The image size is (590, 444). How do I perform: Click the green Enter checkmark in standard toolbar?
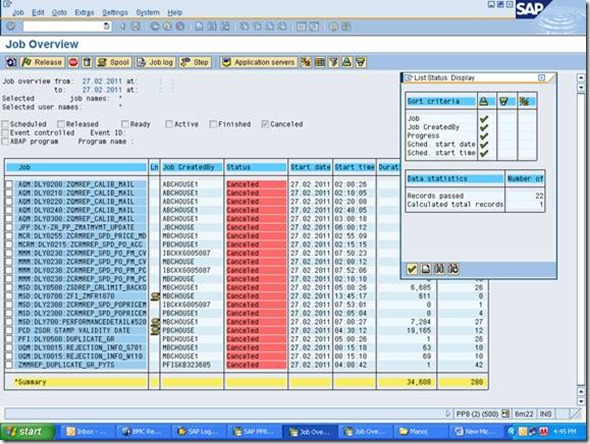pyautogui.click(x=11, y=26)
